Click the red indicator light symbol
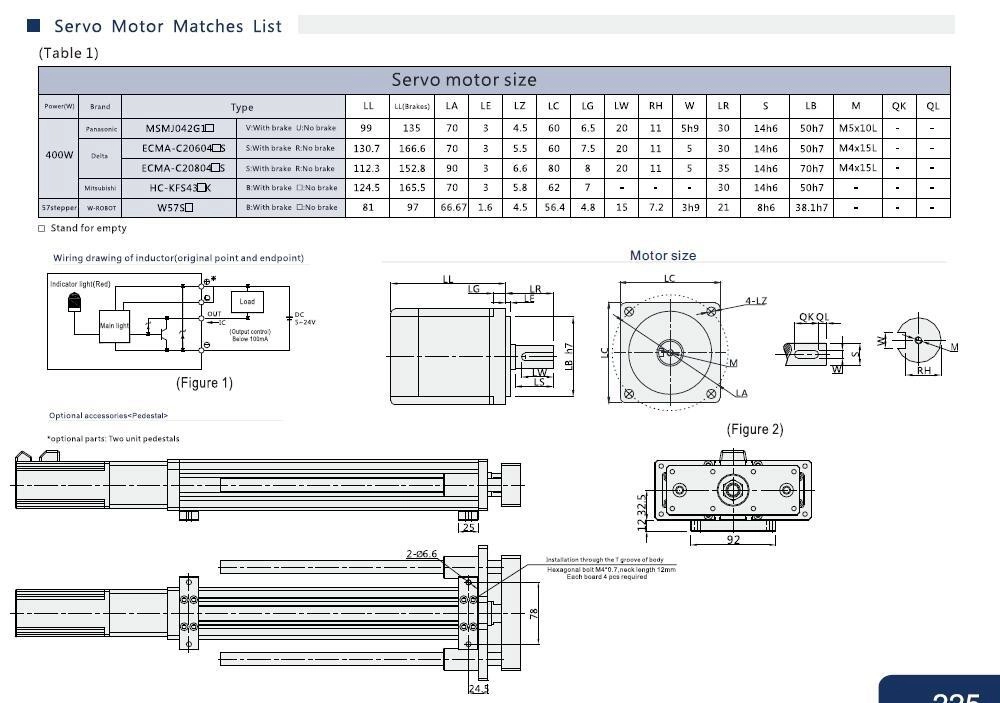This screenshot has width=1000, height=703. click(74, 302)
